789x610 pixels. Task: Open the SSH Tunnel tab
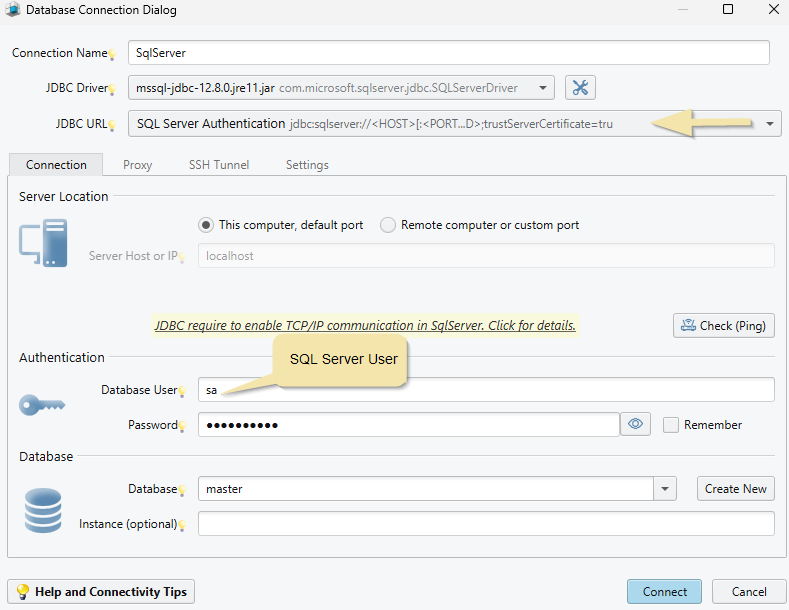(219, 165)
